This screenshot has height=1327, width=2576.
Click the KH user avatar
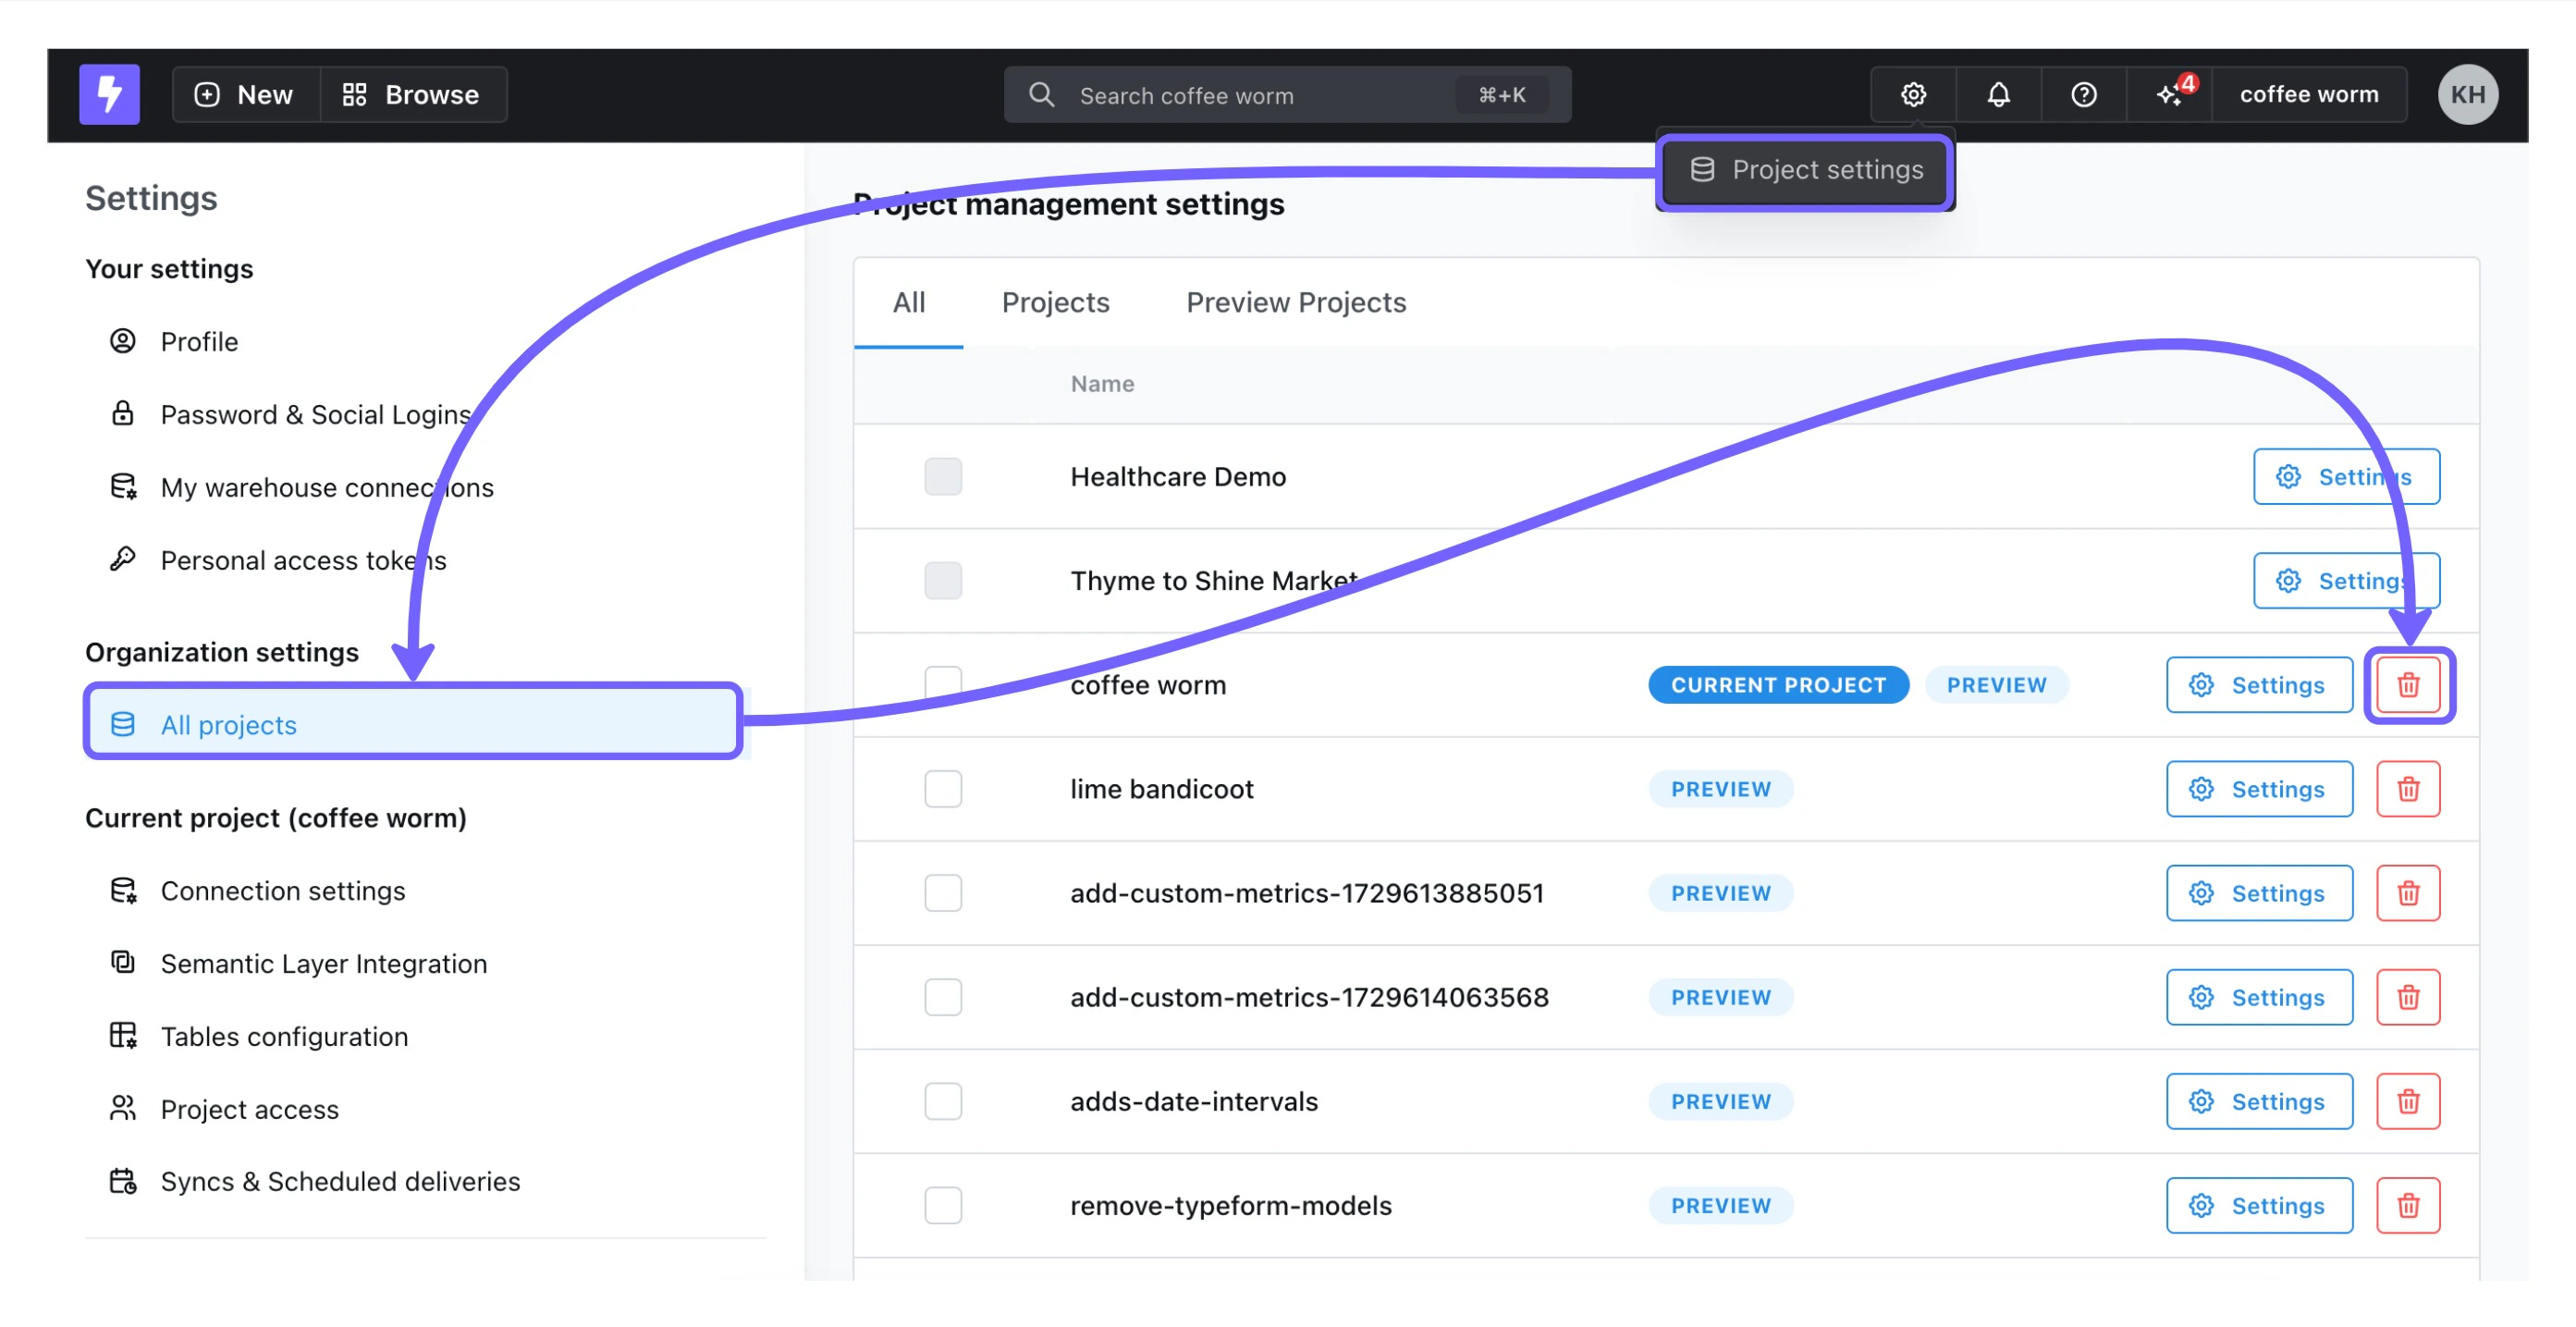click(x=2467, y=94)
